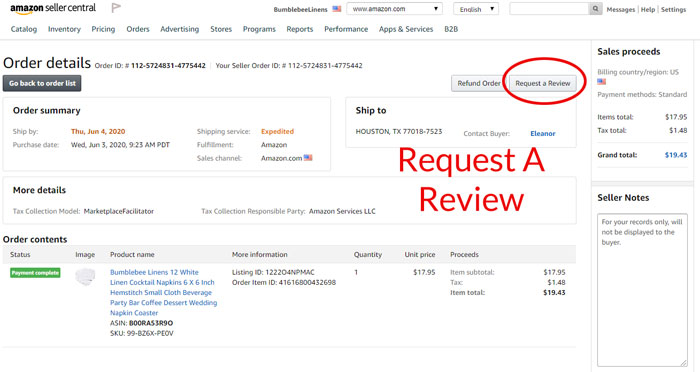
Task: Click the Wed, Jun 3, 2020 purchase date
Action: click(120, 145)
